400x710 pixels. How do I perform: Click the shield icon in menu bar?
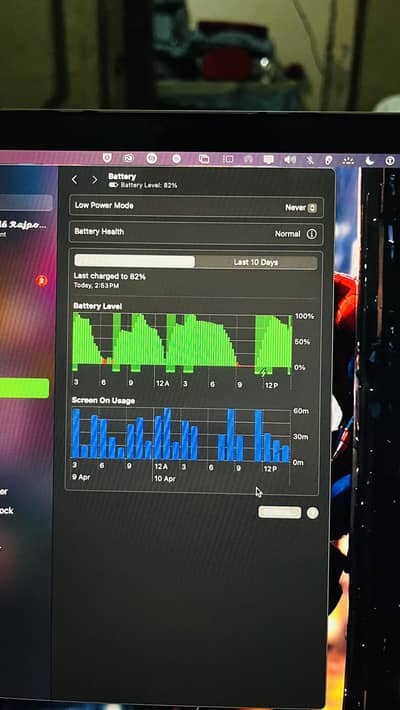click(x=107, y=158)
